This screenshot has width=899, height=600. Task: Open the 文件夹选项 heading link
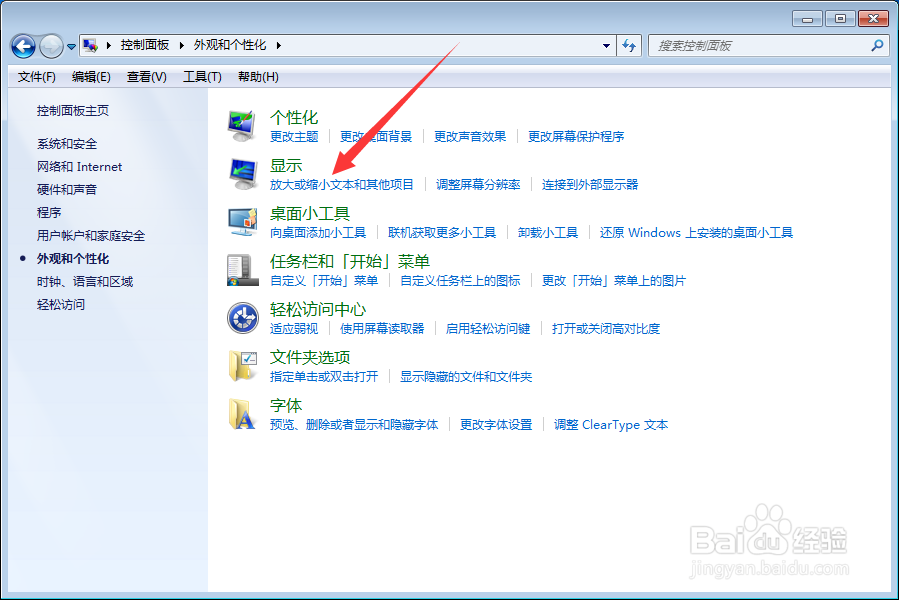point(310,357)
